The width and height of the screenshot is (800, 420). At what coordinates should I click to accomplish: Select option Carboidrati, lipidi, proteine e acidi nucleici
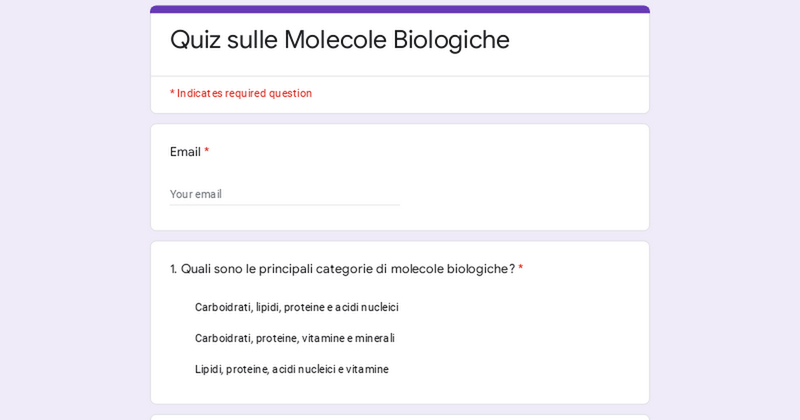point(296,307)
